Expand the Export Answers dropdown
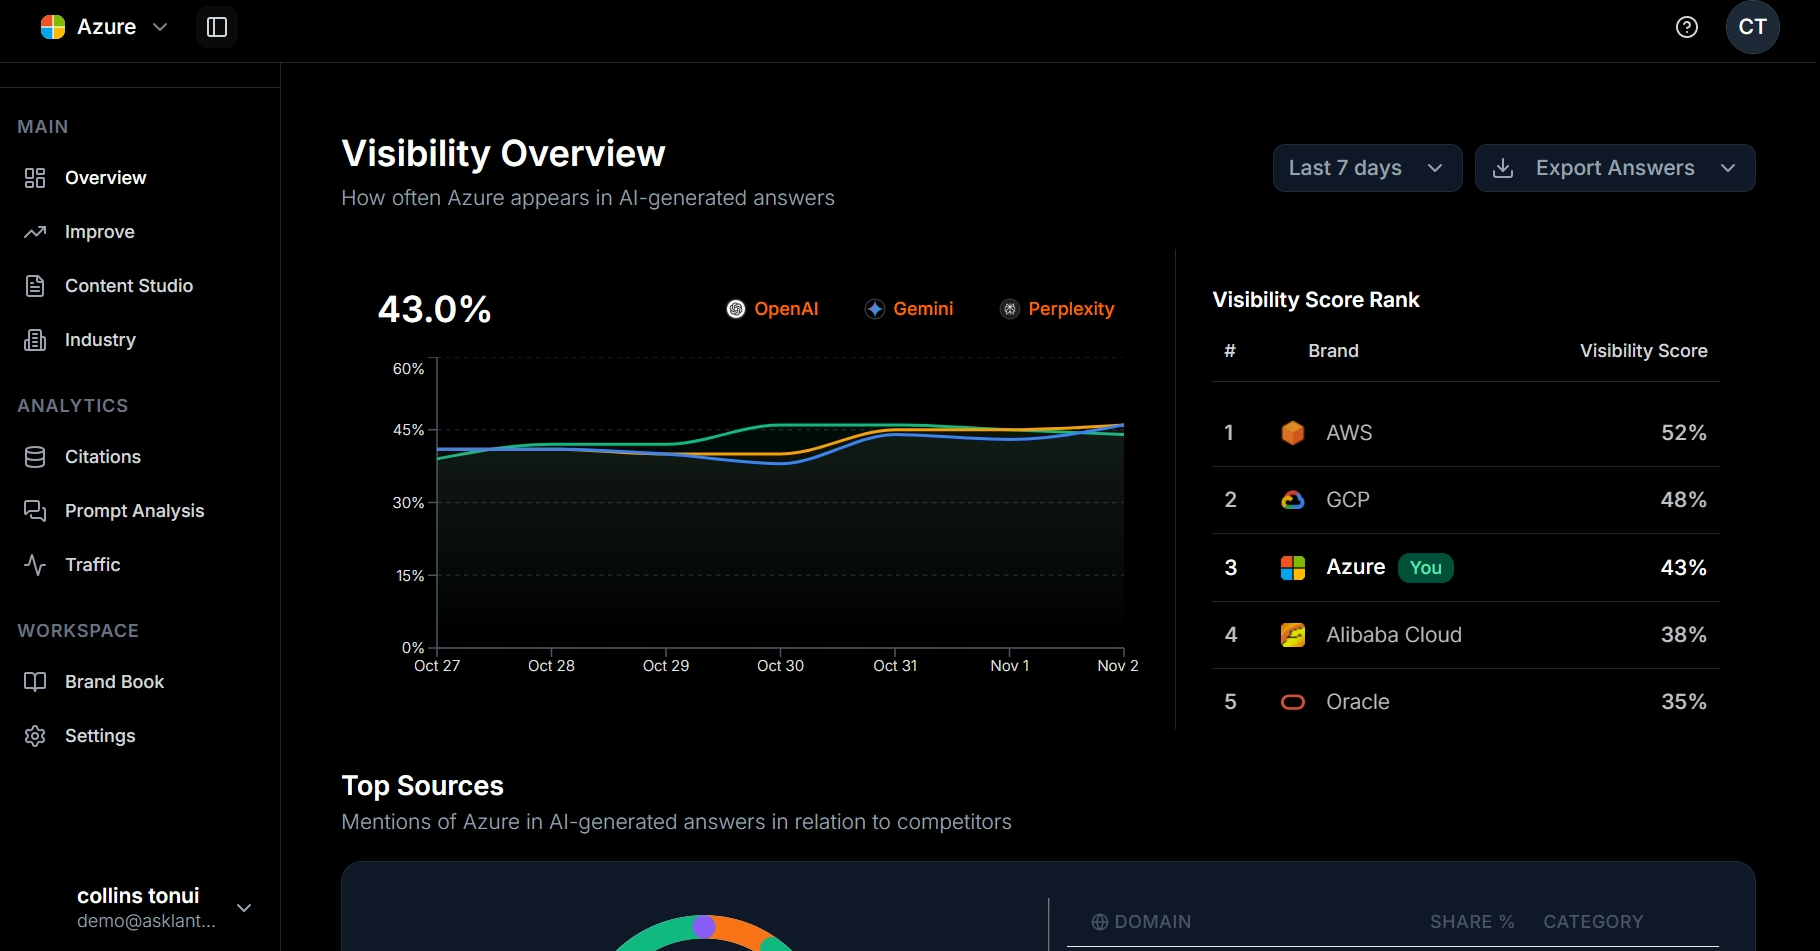Viewport: 1820px width, 951px height. tap(1615, 168)
